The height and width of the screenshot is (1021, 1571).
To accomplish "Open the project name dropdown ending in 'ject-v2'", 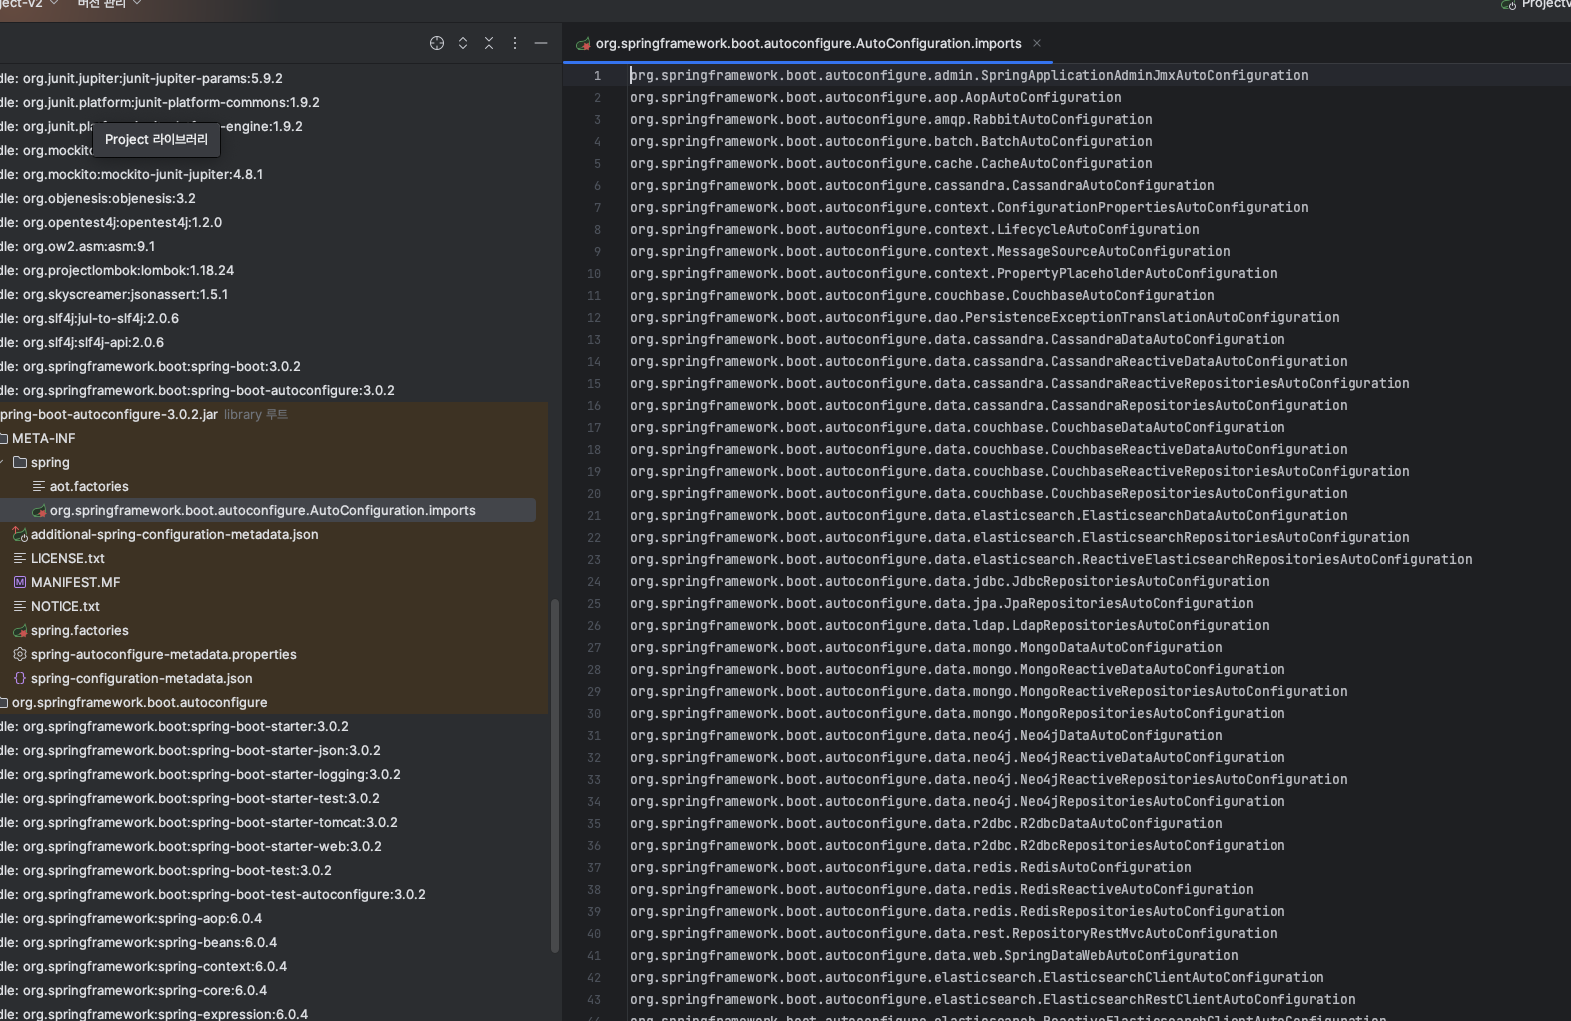I will tap(30, 4).
